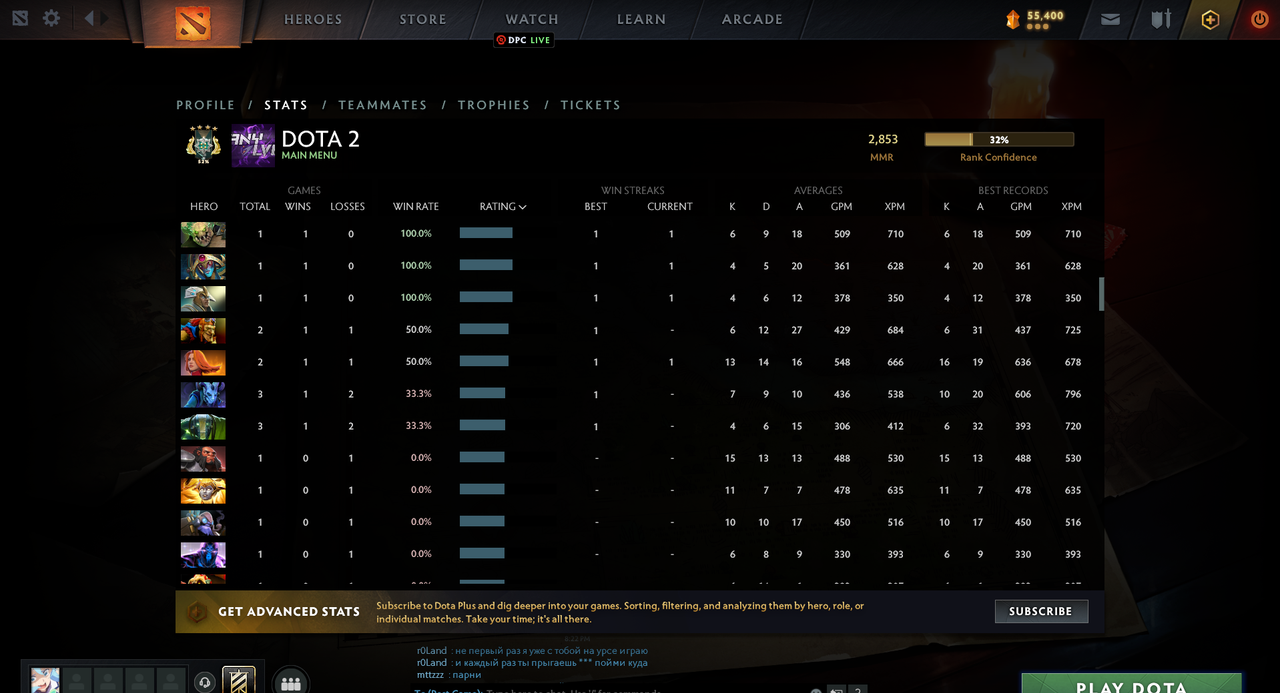The height and width of the screenshot is (693, 1280).
Task: Select hero portrait in the 429 GPM row
Action: click(203, 330)
